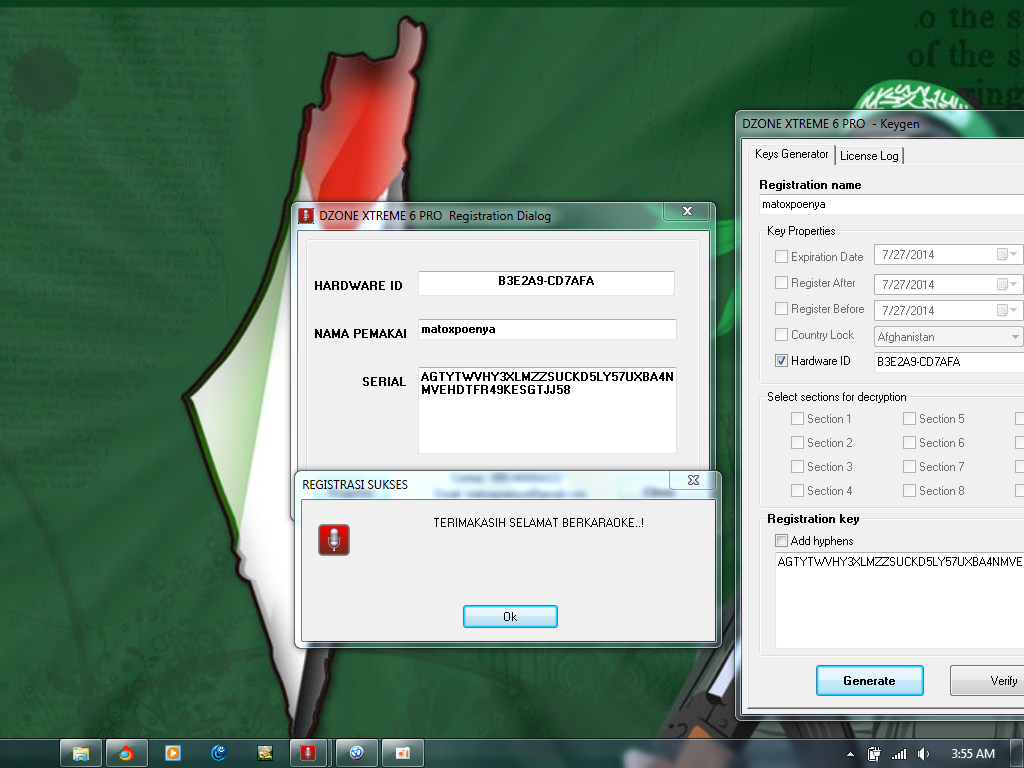Click the Registration key output box
Viewport: 1024px width, 768px height.
[x=900, y=600]
